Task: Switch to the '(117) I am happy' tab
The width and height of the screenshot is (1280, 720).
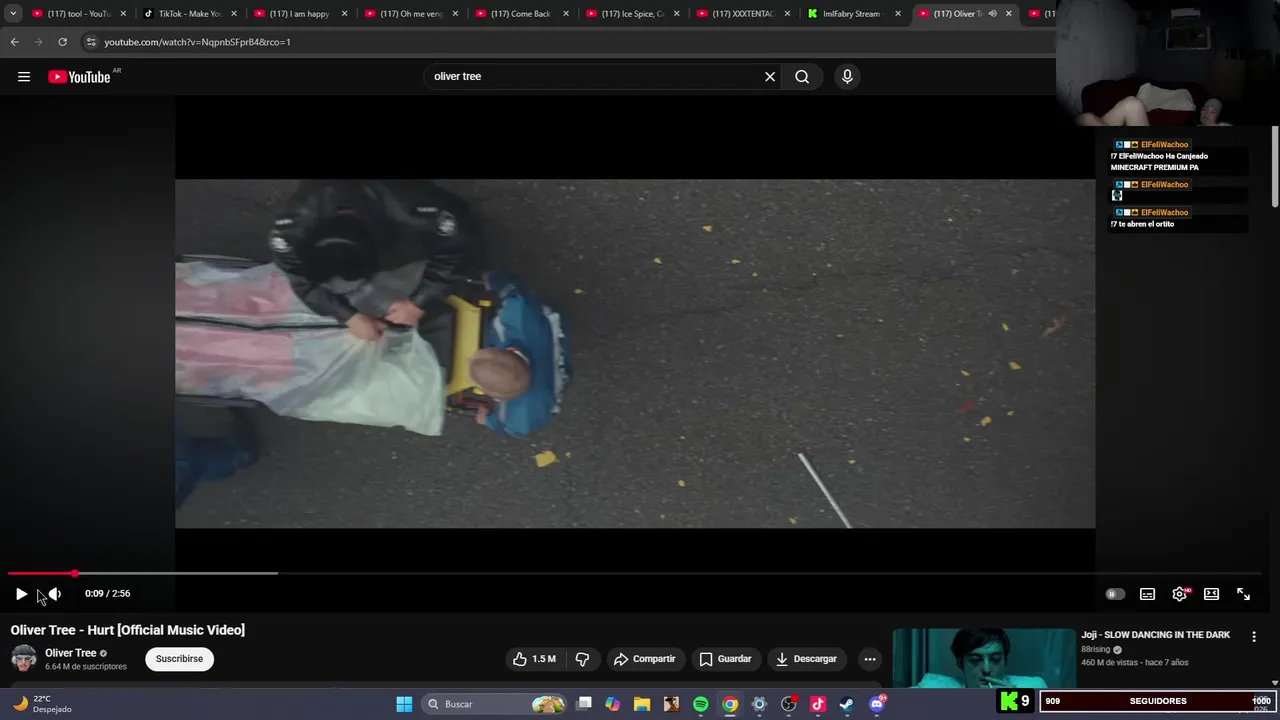Action: click(x=299, y=14)
